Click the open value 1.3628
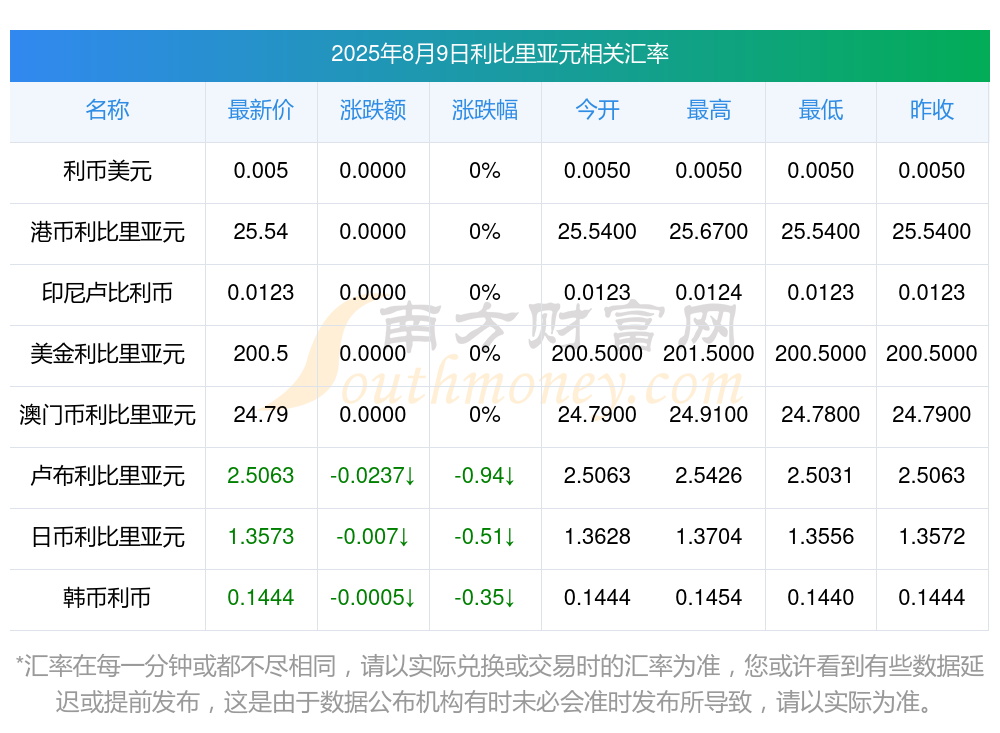The height and width of the screenshot is (733, 1000). (597, 537)
